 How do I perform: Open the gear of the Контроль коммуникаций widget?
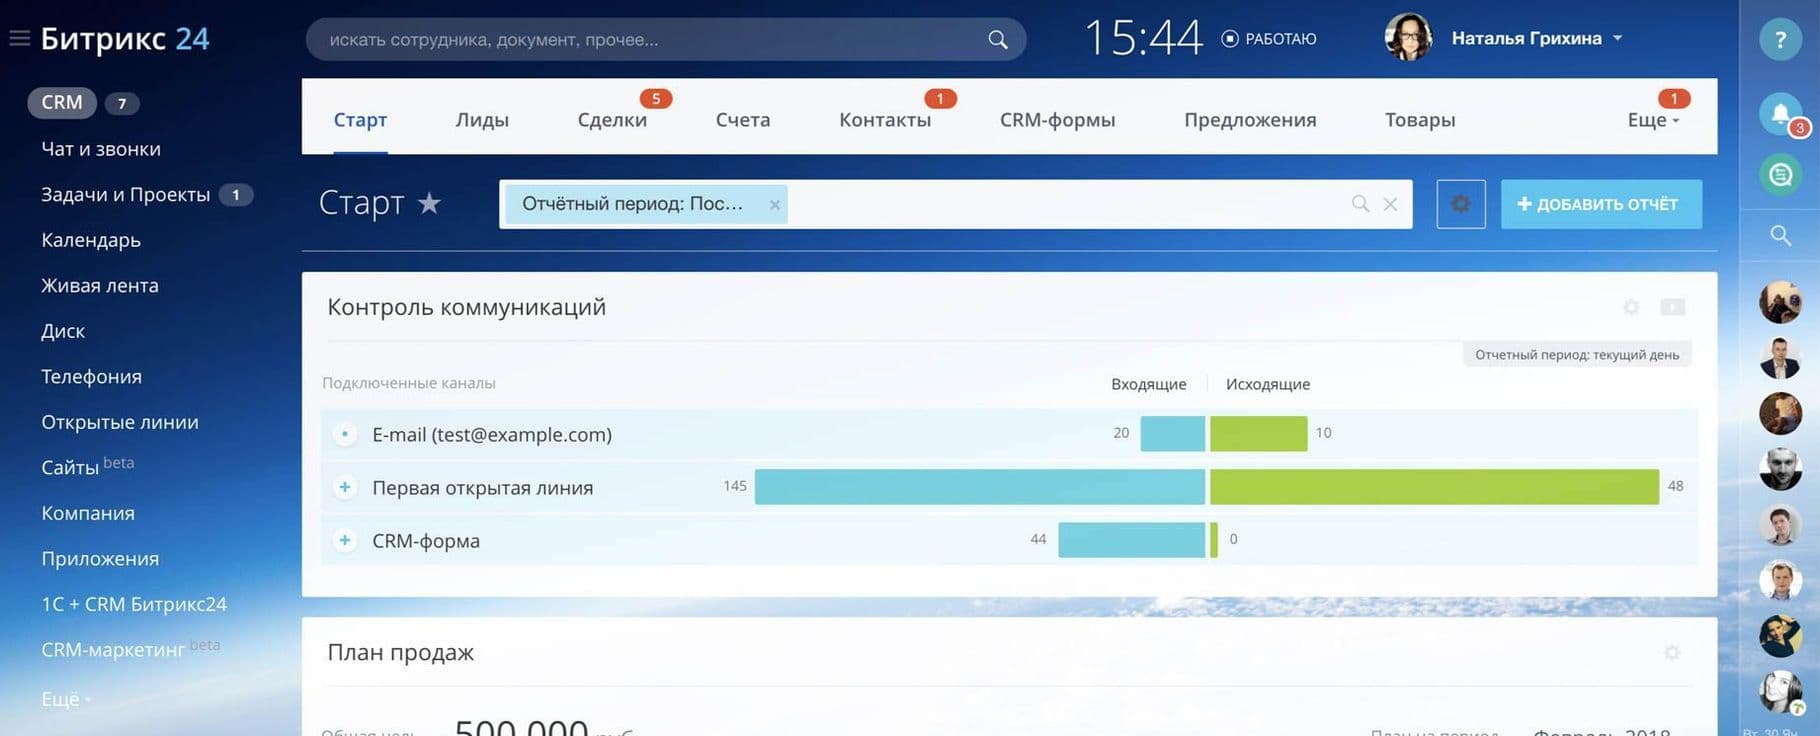pos(1631,307)
